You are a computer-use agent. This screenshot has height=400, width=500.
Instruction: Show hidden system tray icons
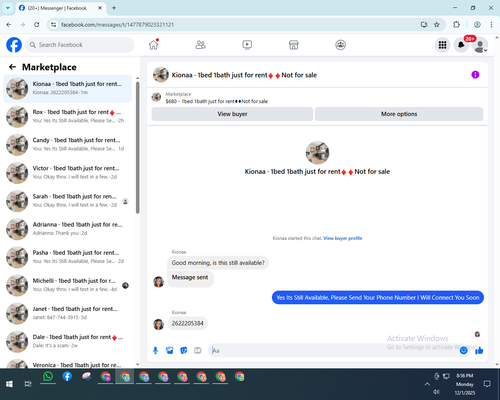click(427, 384)
